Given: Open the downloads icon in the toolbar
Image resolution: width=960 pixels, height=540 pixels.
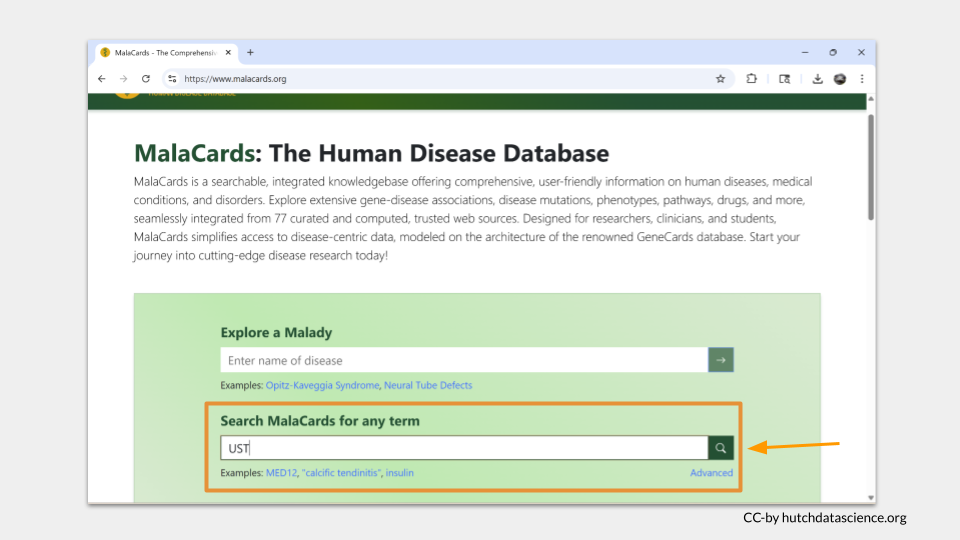Looking at the screenshot, I should [x=817, y=79].
